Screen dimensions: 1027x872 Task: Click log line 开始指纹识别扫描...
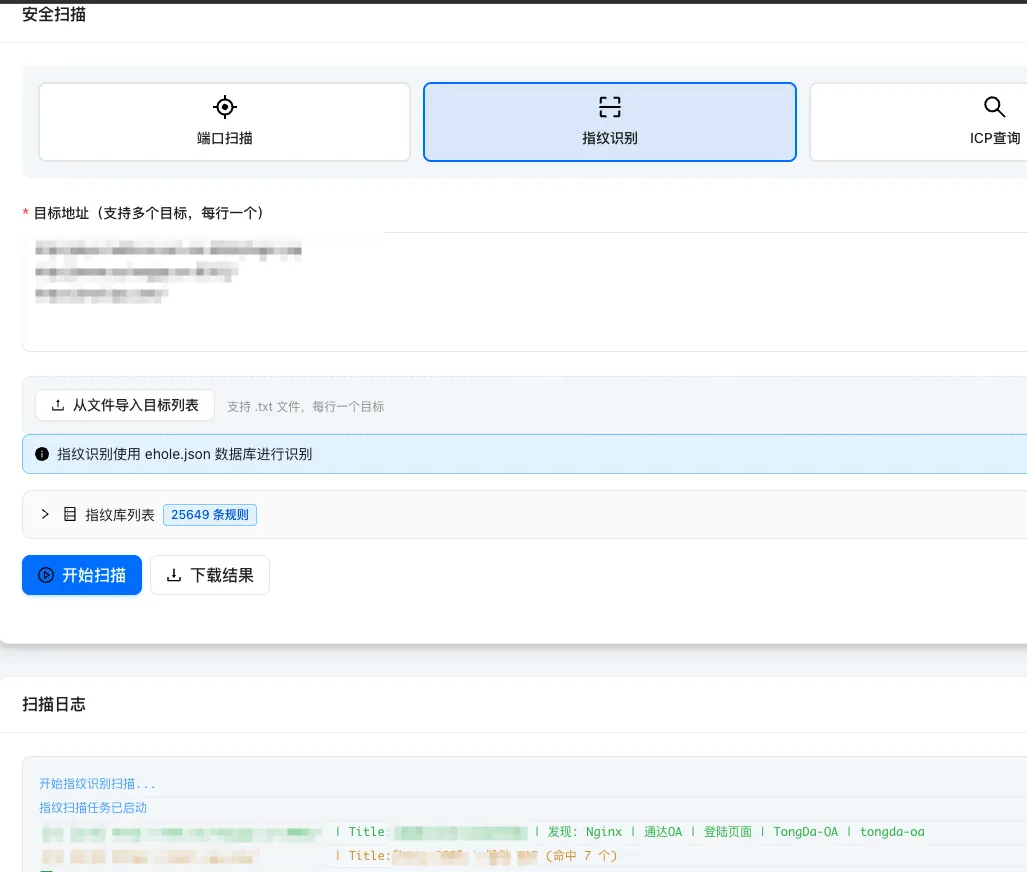97,784
